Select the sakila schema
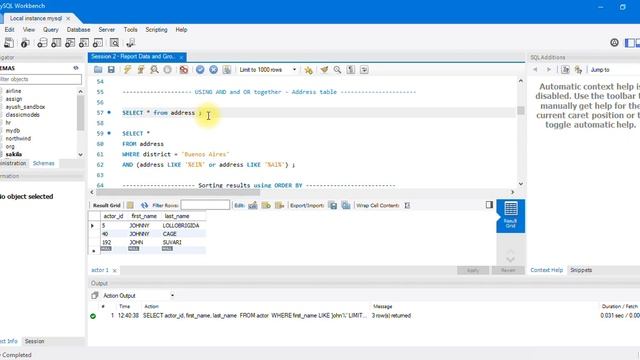Viewport: 640px width, 360px height. click(14, 154)
